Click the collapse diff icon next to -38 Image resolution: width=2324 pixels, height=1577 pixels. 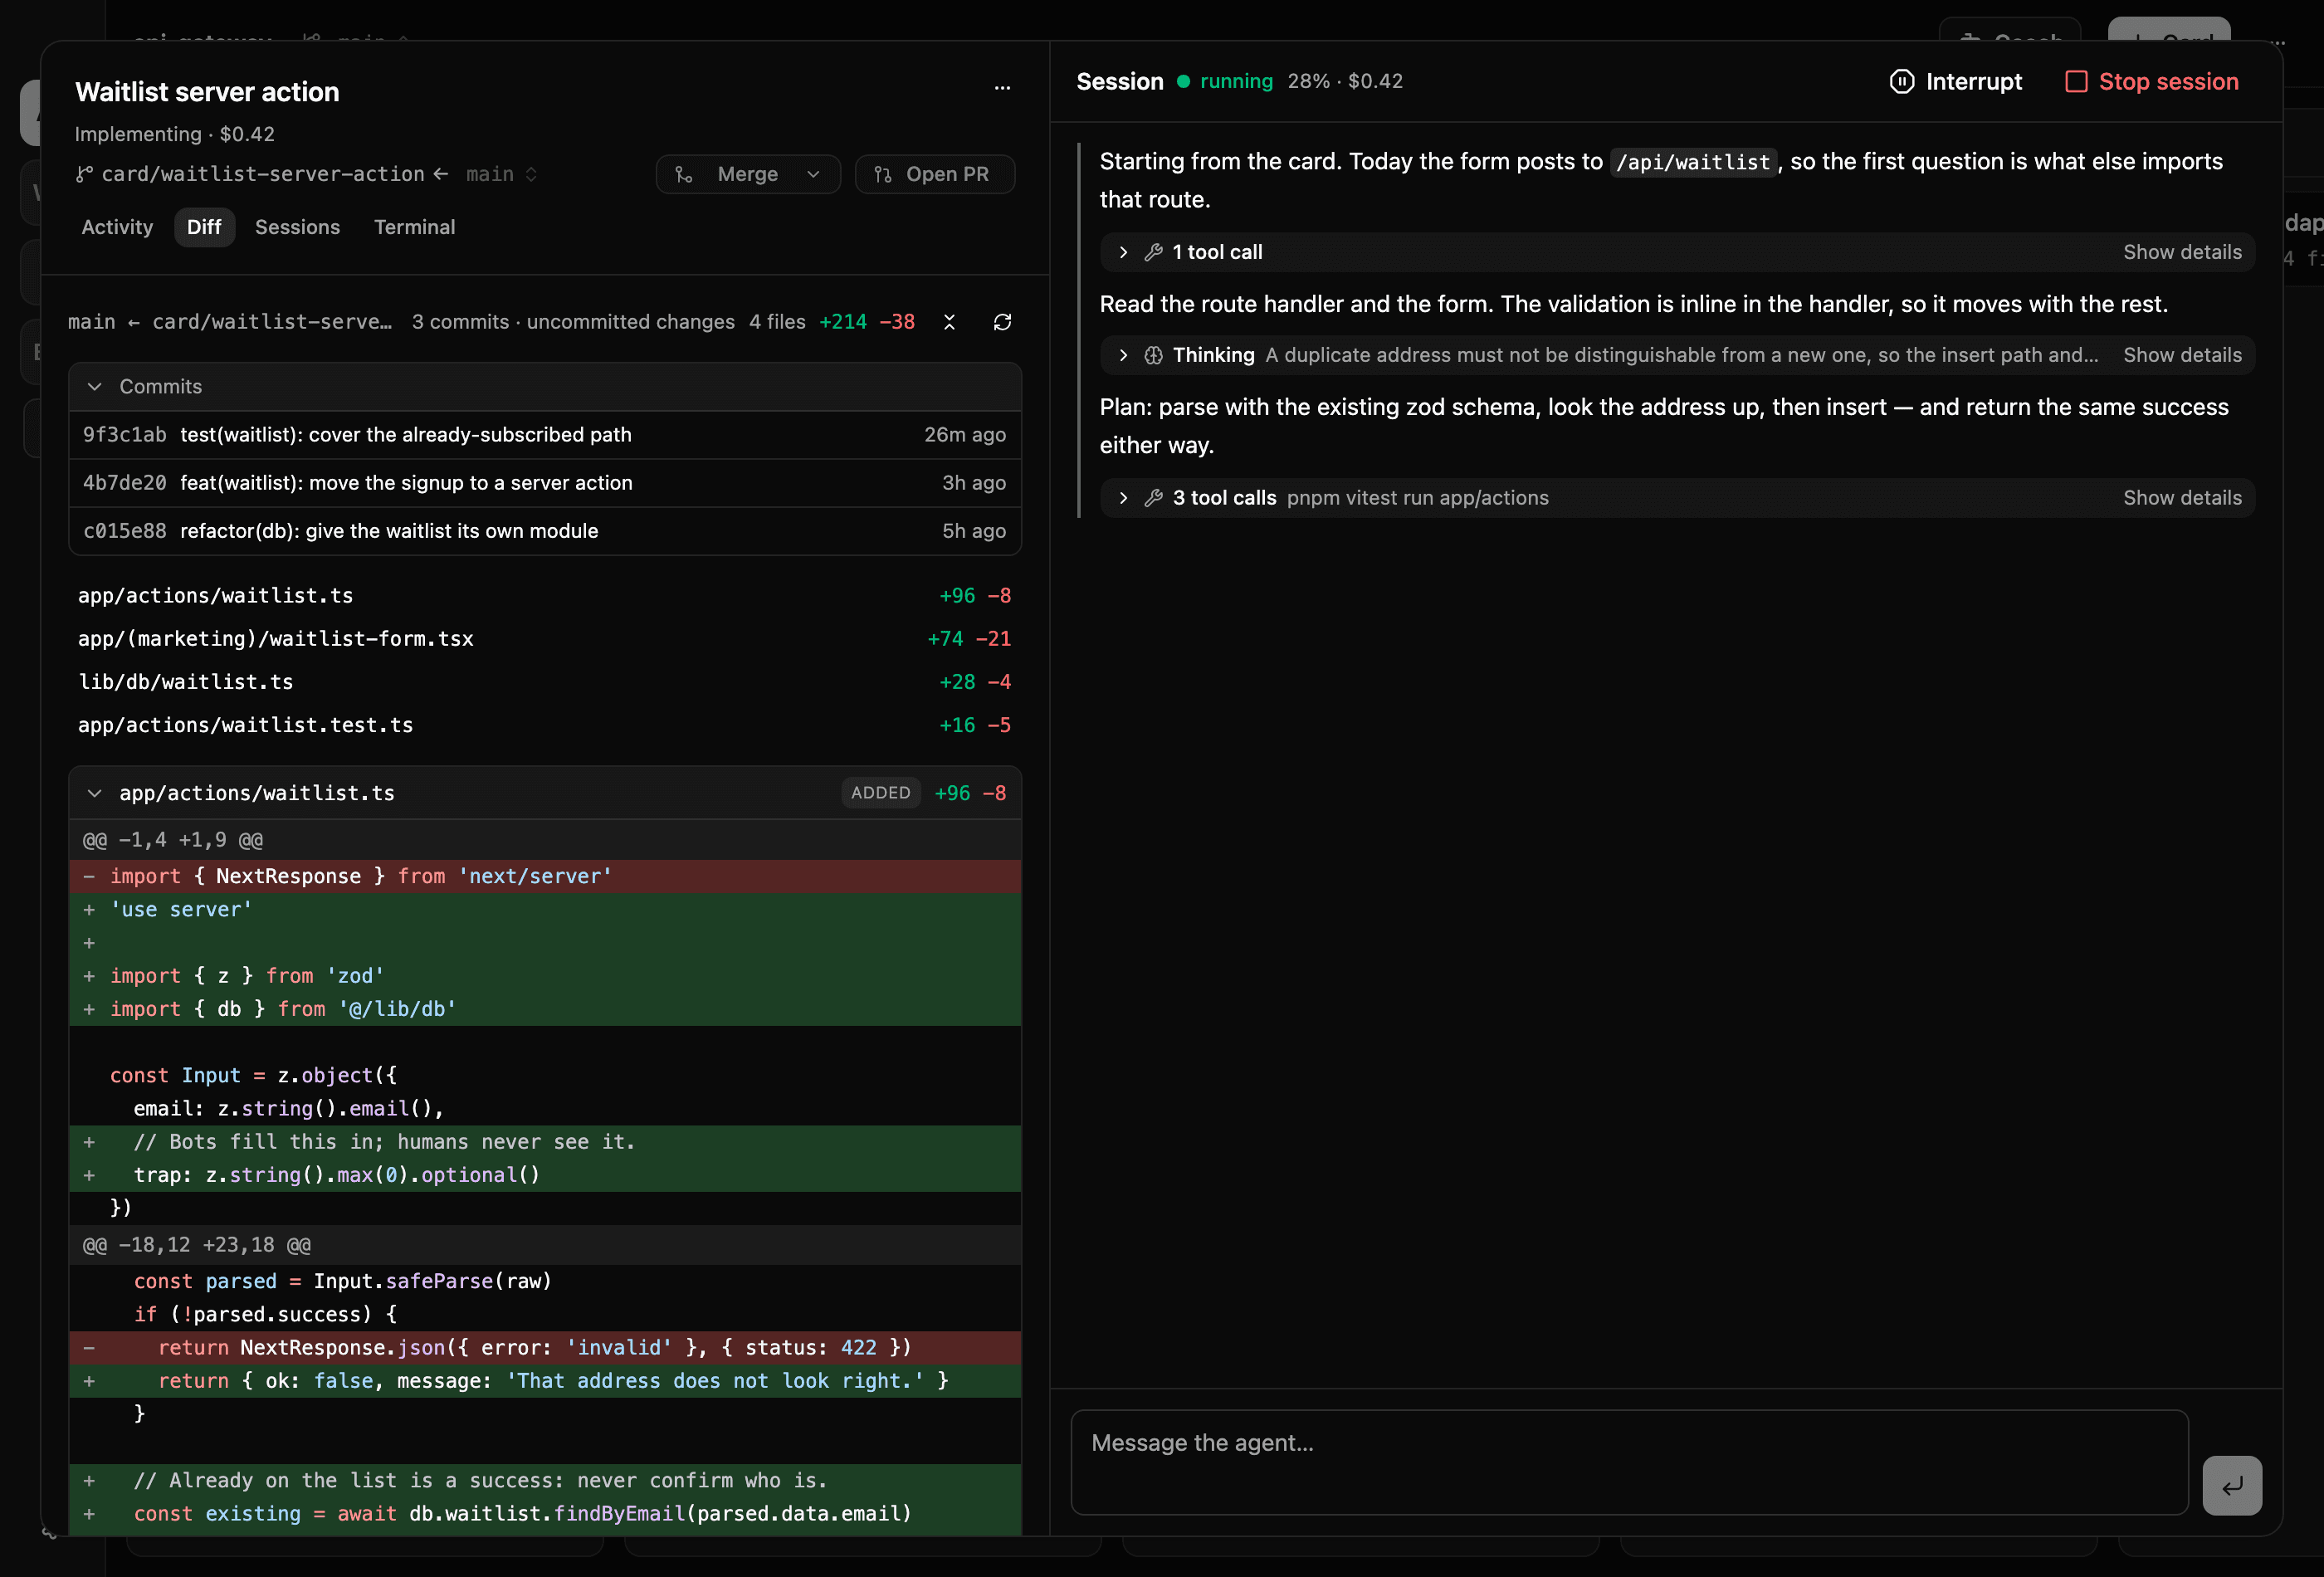coord(949,322)
